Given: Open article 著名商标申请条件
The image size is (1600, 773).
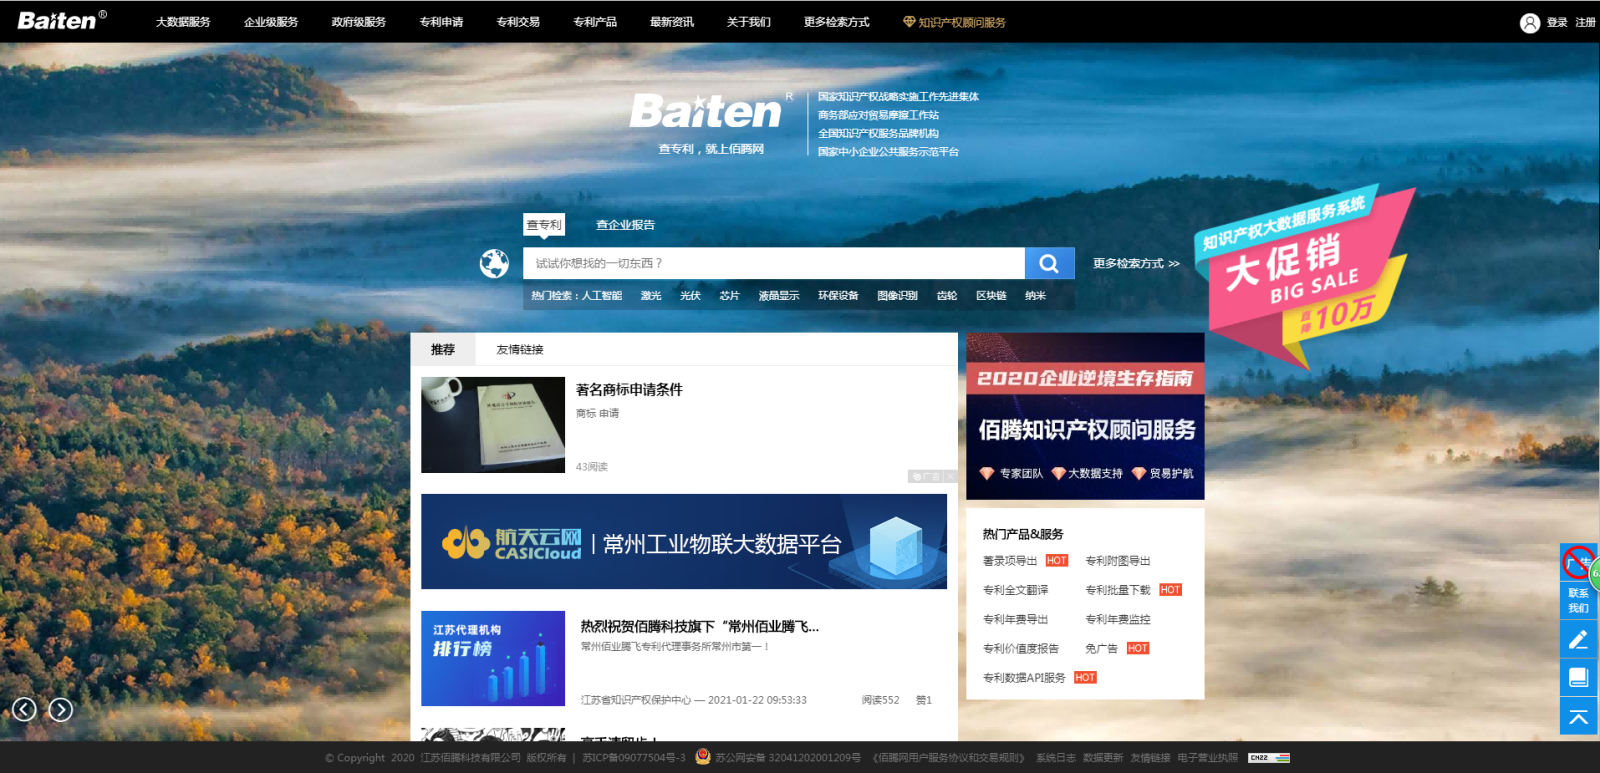Looking at the screenshot, I should click(x=629, y=390).
